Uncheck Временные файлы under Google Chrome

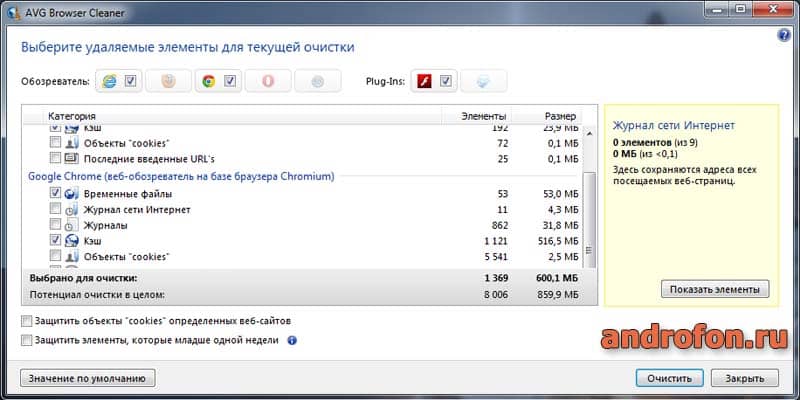click(56, 193)
